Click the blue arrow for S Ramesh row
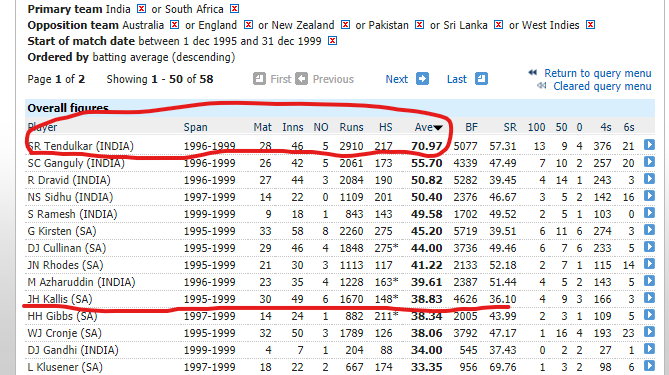The height and width of the screenshot is (375, 669). (649, 213)
